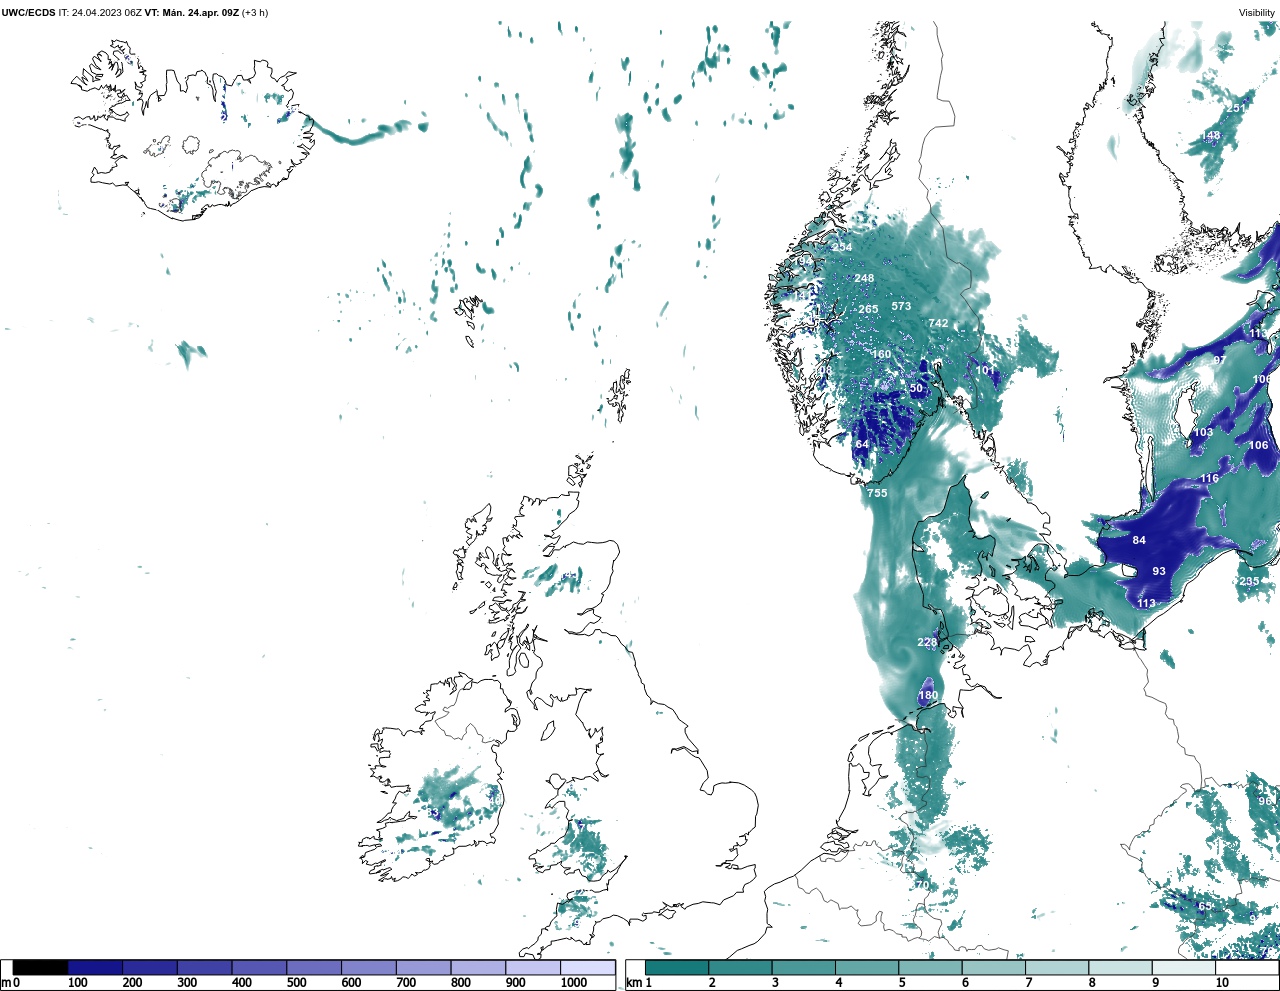Click the '84' value in Baltic fog
This screenshot has height=991, width=1280.
point(1139,540)
